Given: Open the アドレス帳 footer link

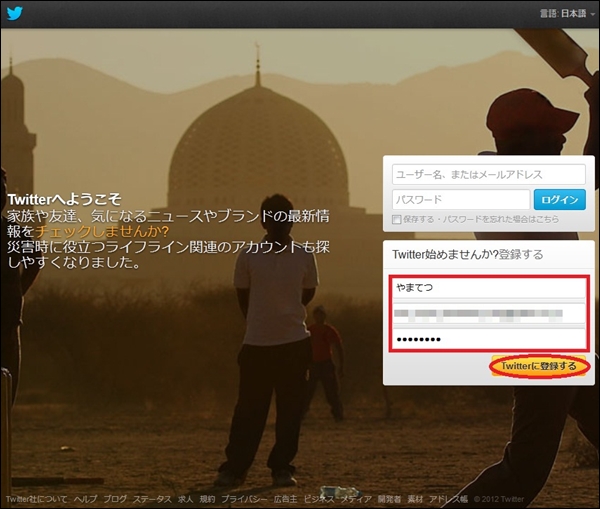Looking at the screenshot, I should (x=448, y=499).
